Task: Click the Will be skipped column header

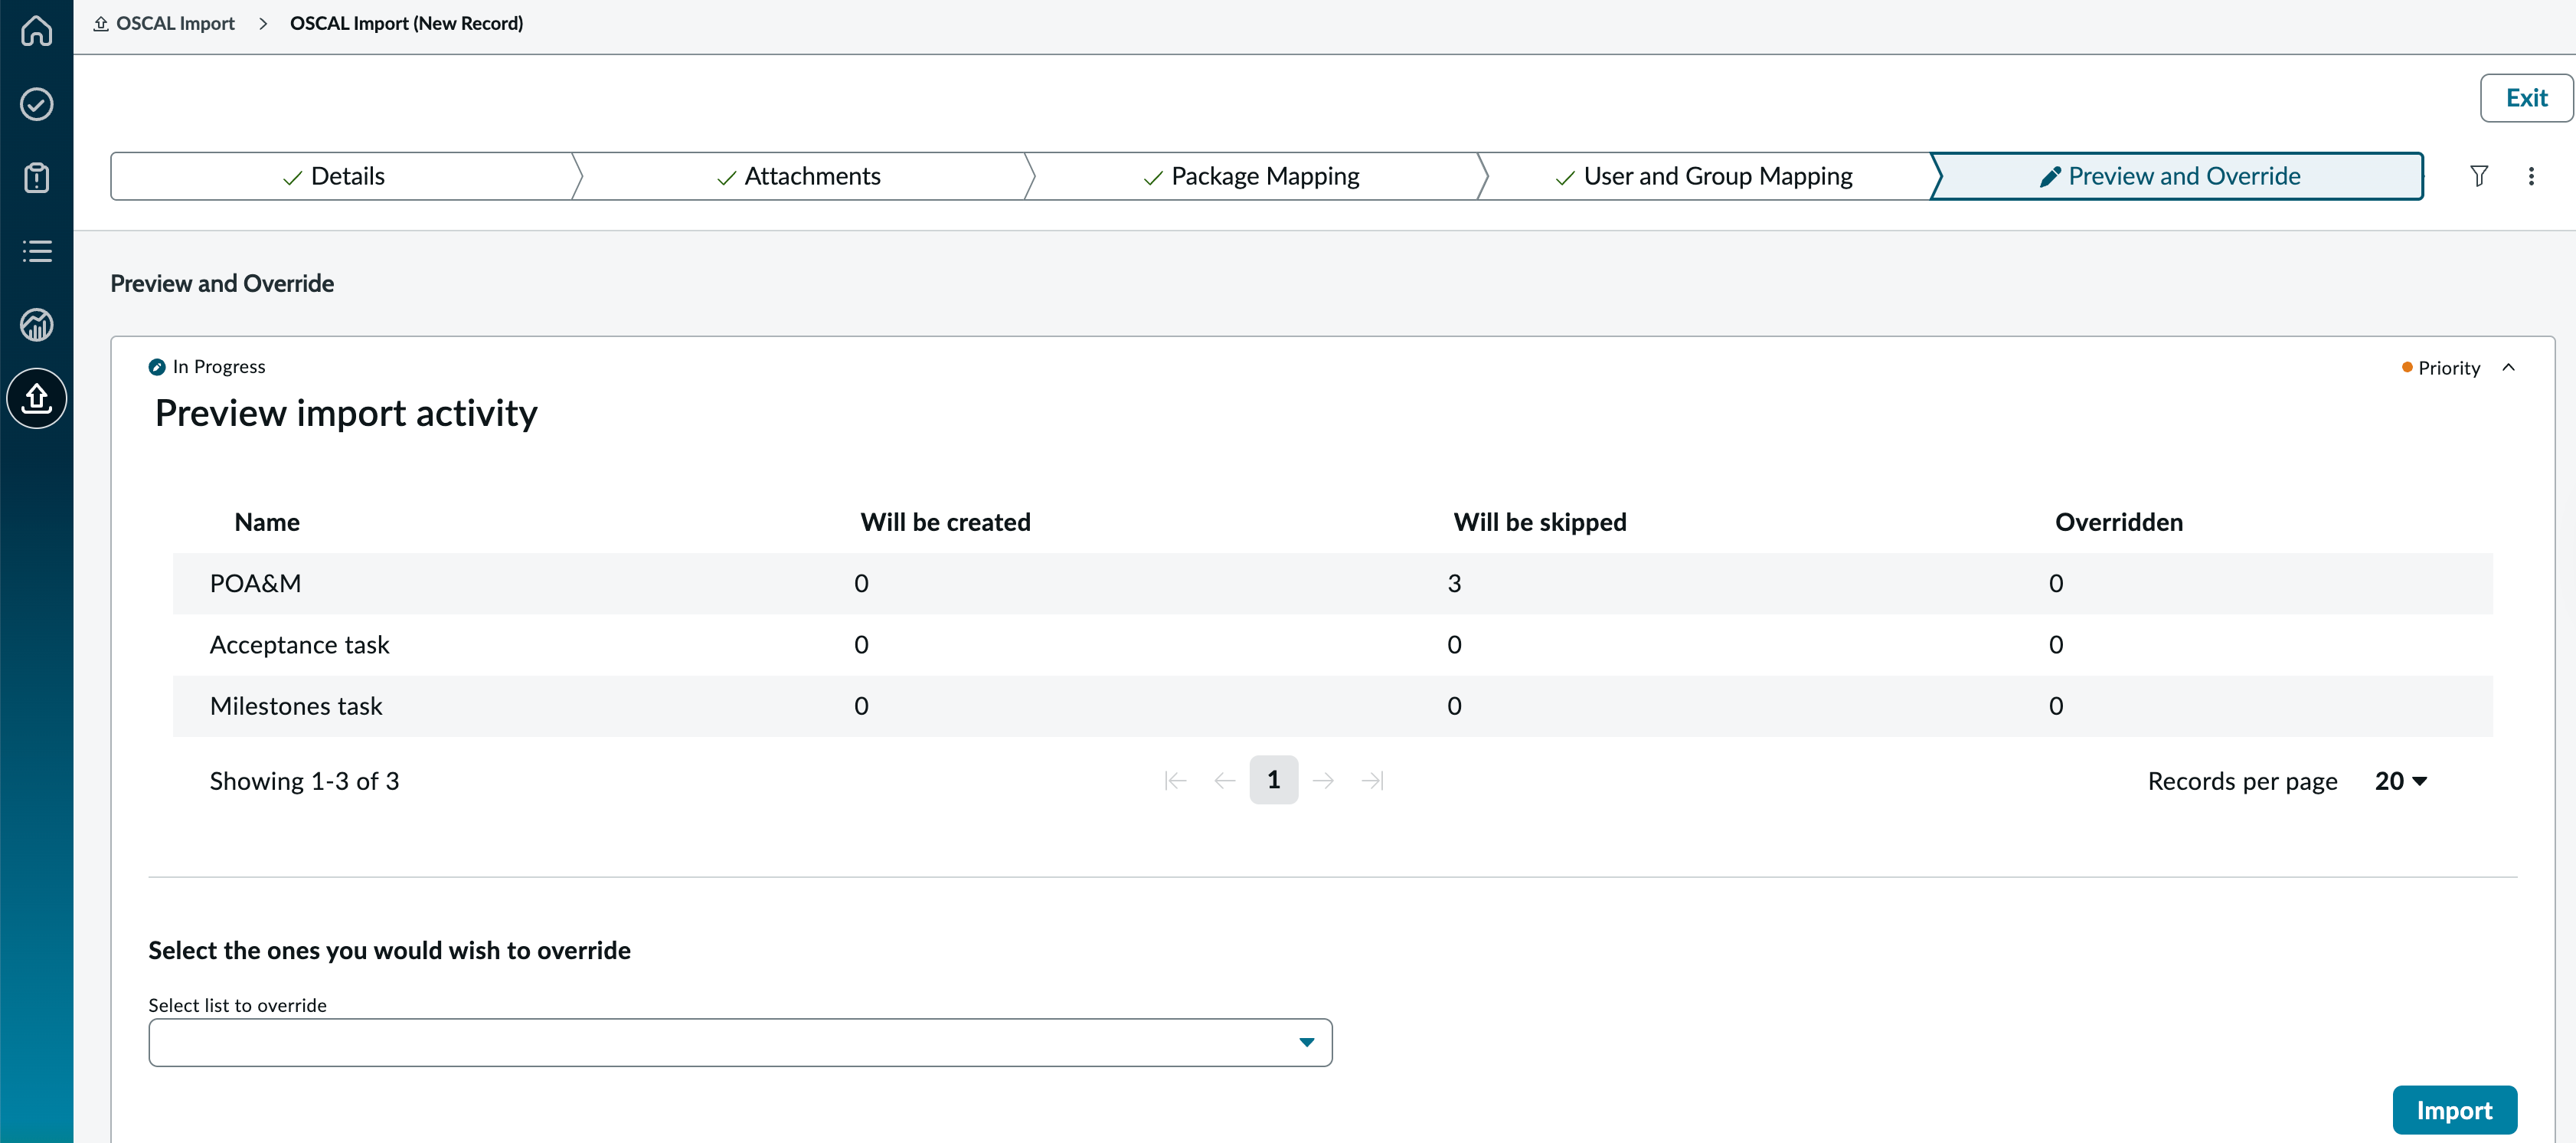Action: point(1539,522)
